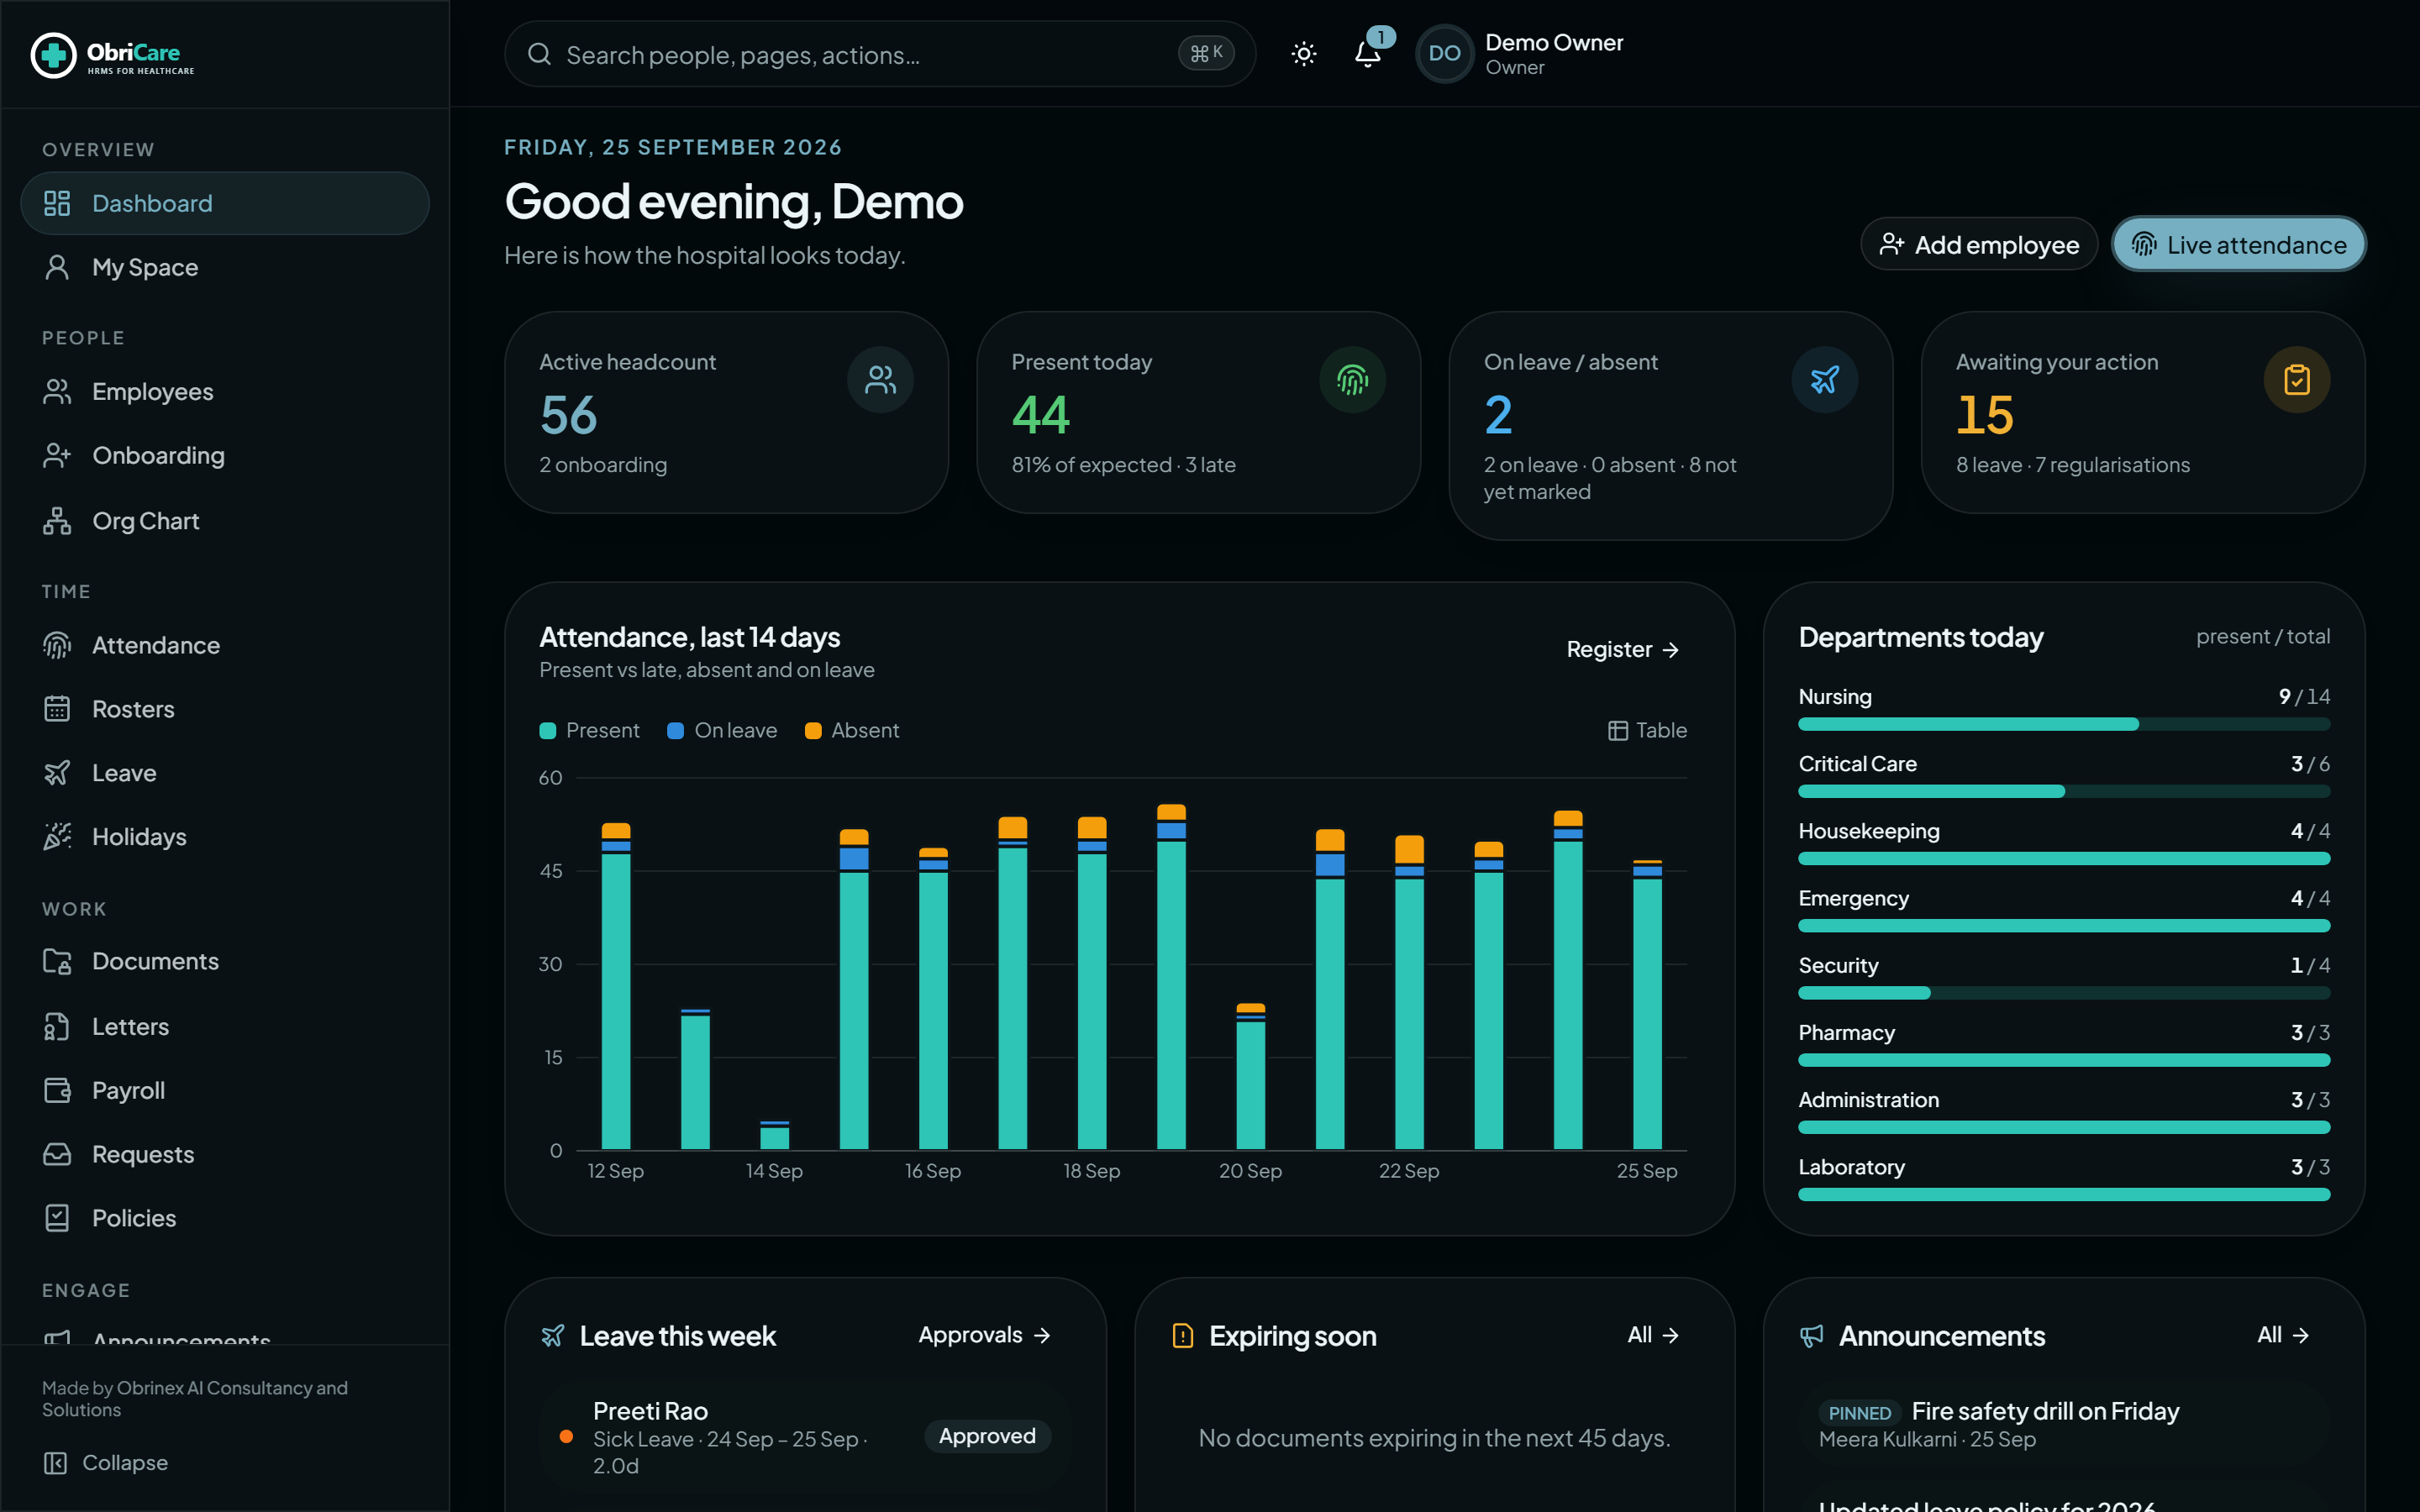
Task: Go to My Space
Action: 225,267
